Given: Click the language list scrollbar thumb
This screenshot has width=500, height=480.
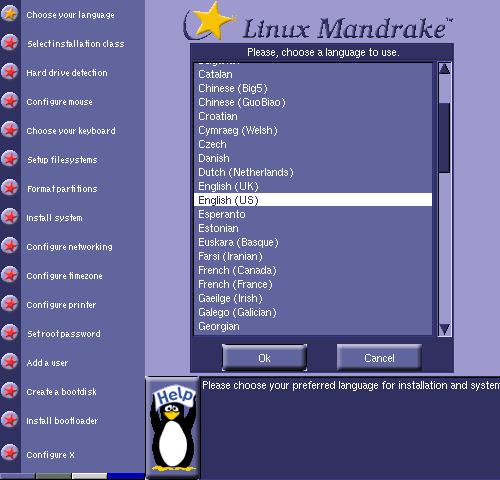Looking at the screenshot, I should [444, 138].
